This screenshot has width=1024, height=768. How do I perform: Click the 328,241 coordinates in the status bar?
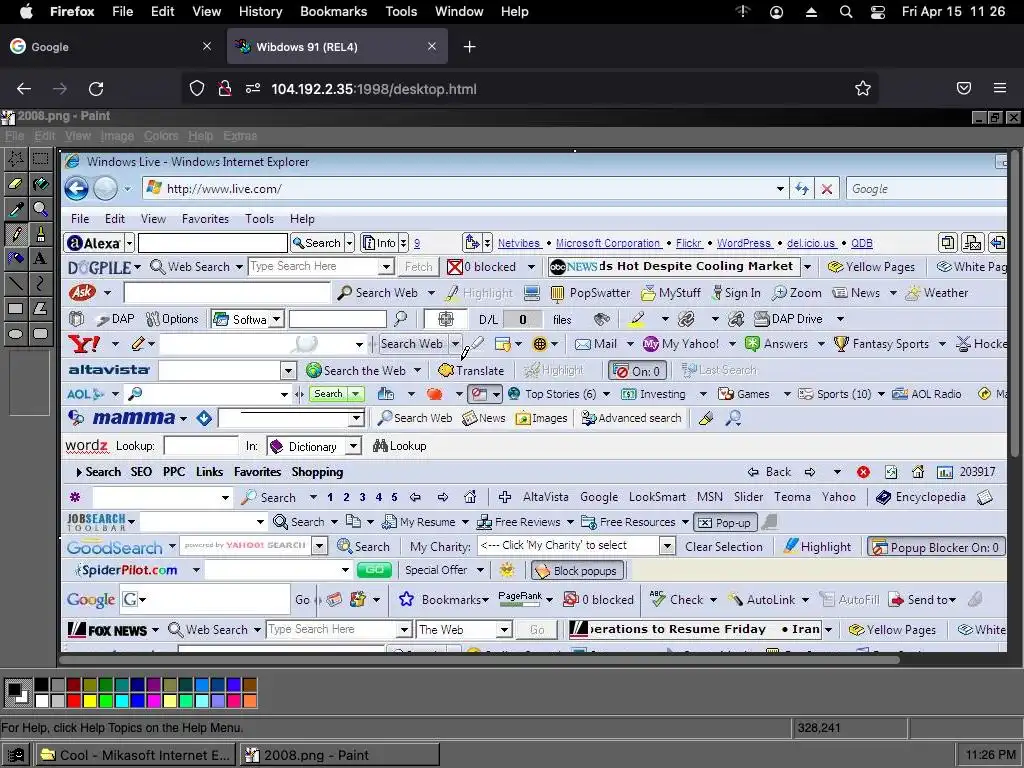tap(819, 728)
